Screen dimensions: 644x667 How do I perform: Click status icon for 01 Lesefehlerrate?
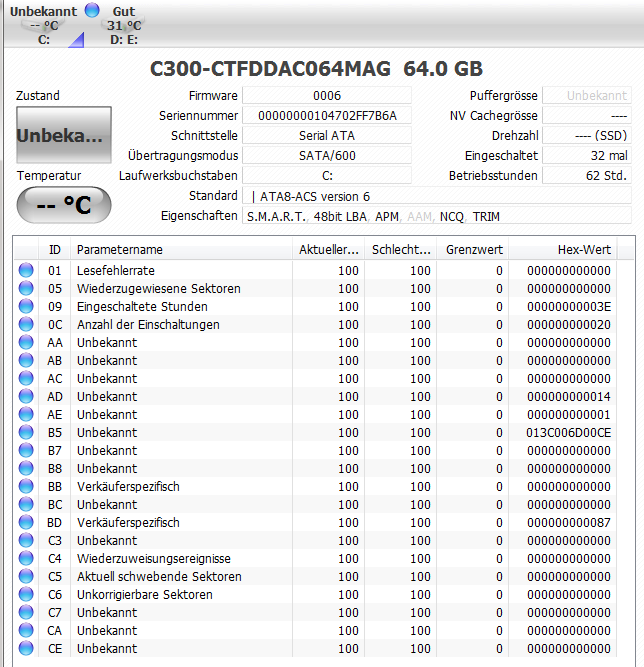(26, 270)
